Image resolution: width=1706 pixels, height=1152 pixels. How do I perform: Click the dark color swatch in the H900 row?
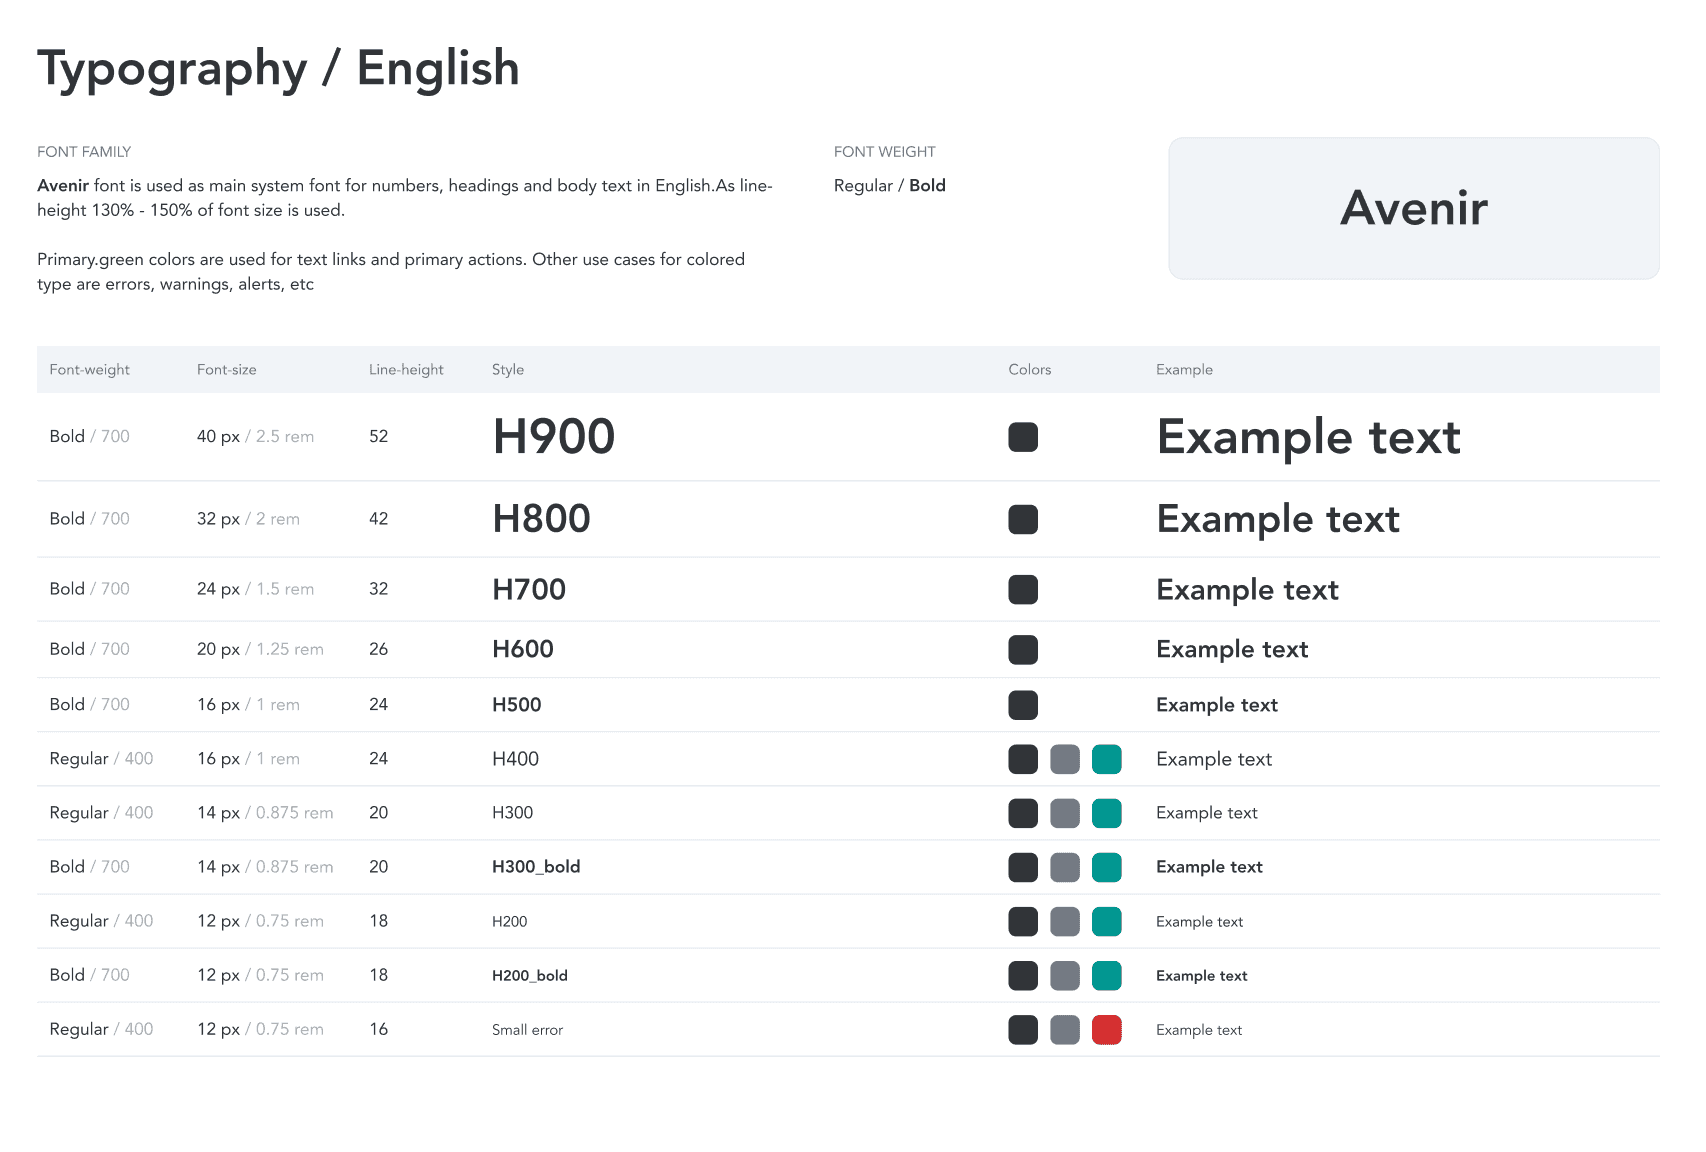[1023, 437]
